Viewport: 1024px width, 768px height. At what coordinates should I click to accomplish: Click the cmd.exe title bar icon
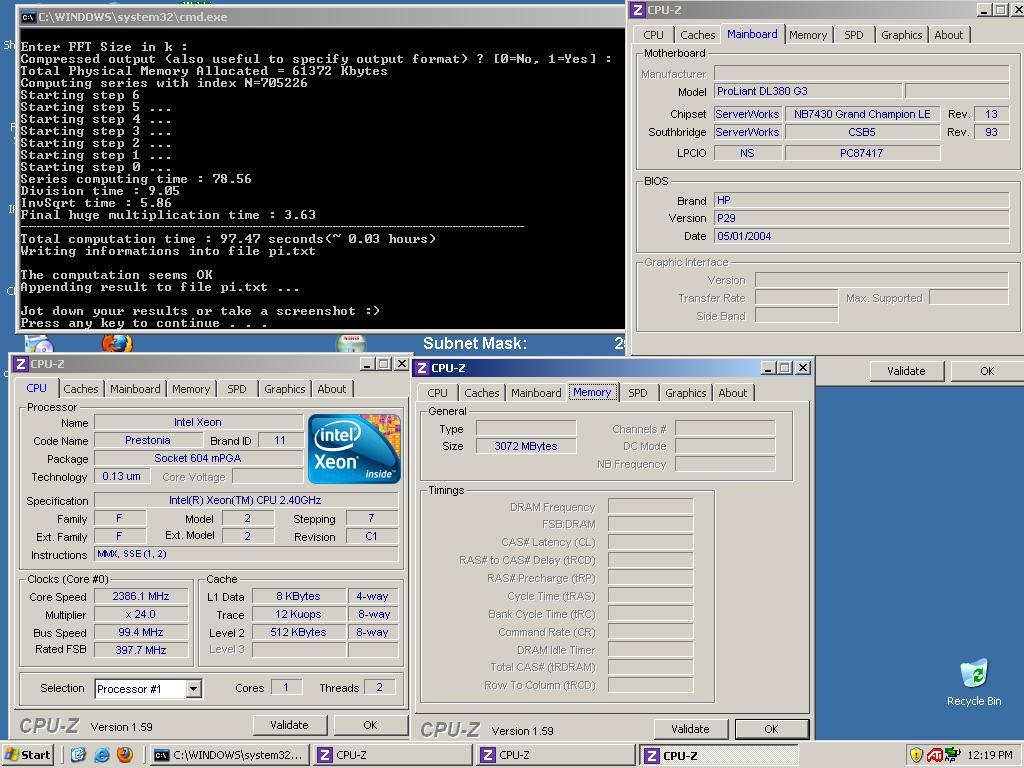pos(28,17)
